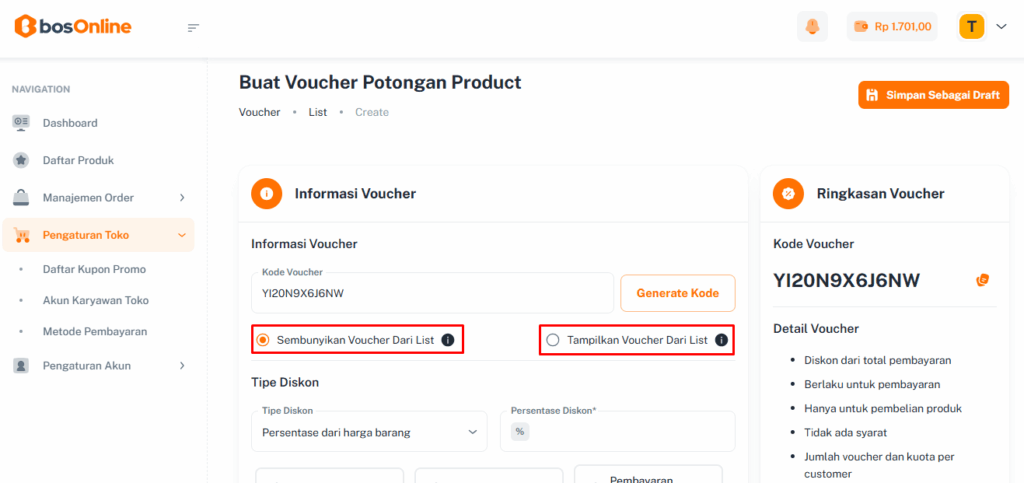1024x483 pixels.
Task: Open the Tipe Diskon dropdown
Action: pos(368,432)
